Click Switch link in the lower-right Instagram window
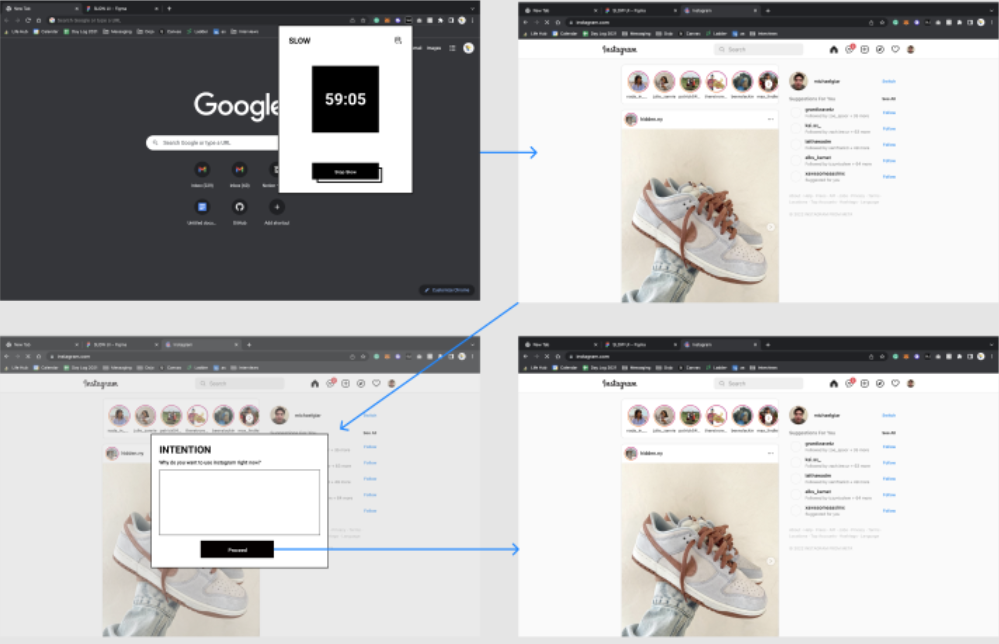 (x=889, y=415)
